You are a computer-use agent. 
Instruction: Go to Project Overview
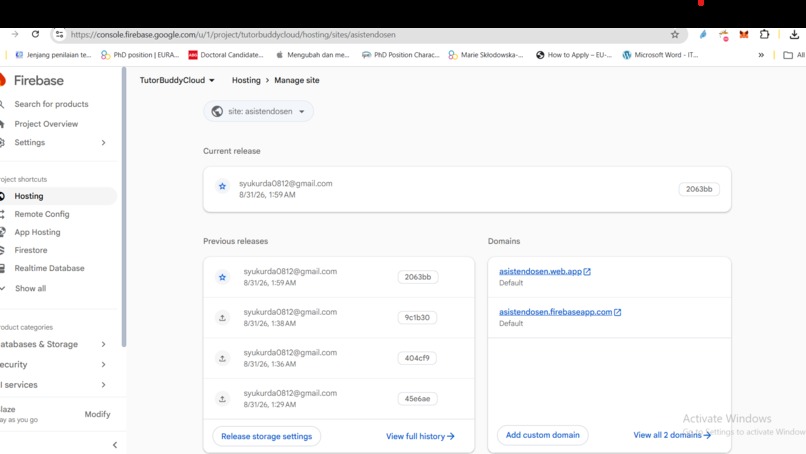coord(46,124)
